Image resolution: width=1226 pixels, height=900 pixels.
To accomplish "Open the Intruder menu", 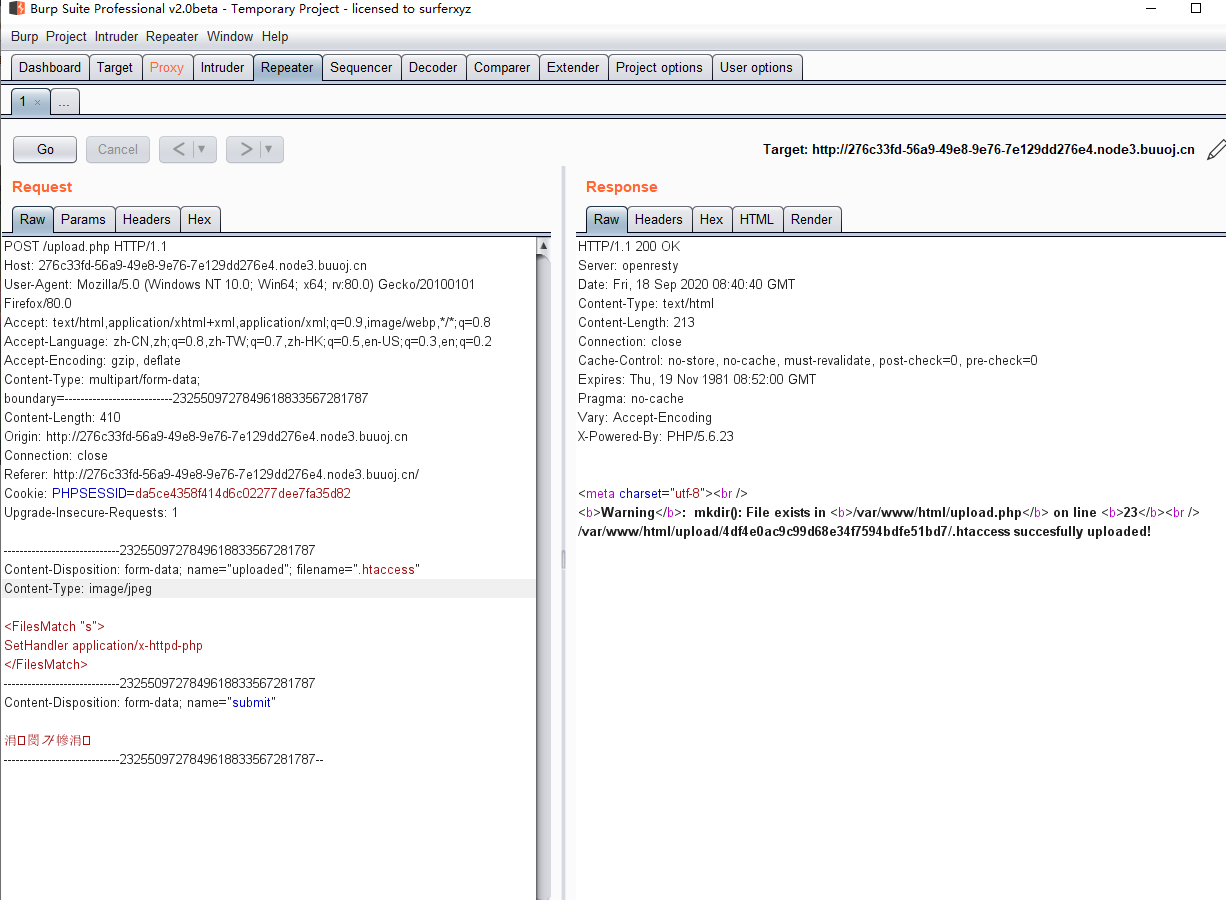I will (117, 36).
